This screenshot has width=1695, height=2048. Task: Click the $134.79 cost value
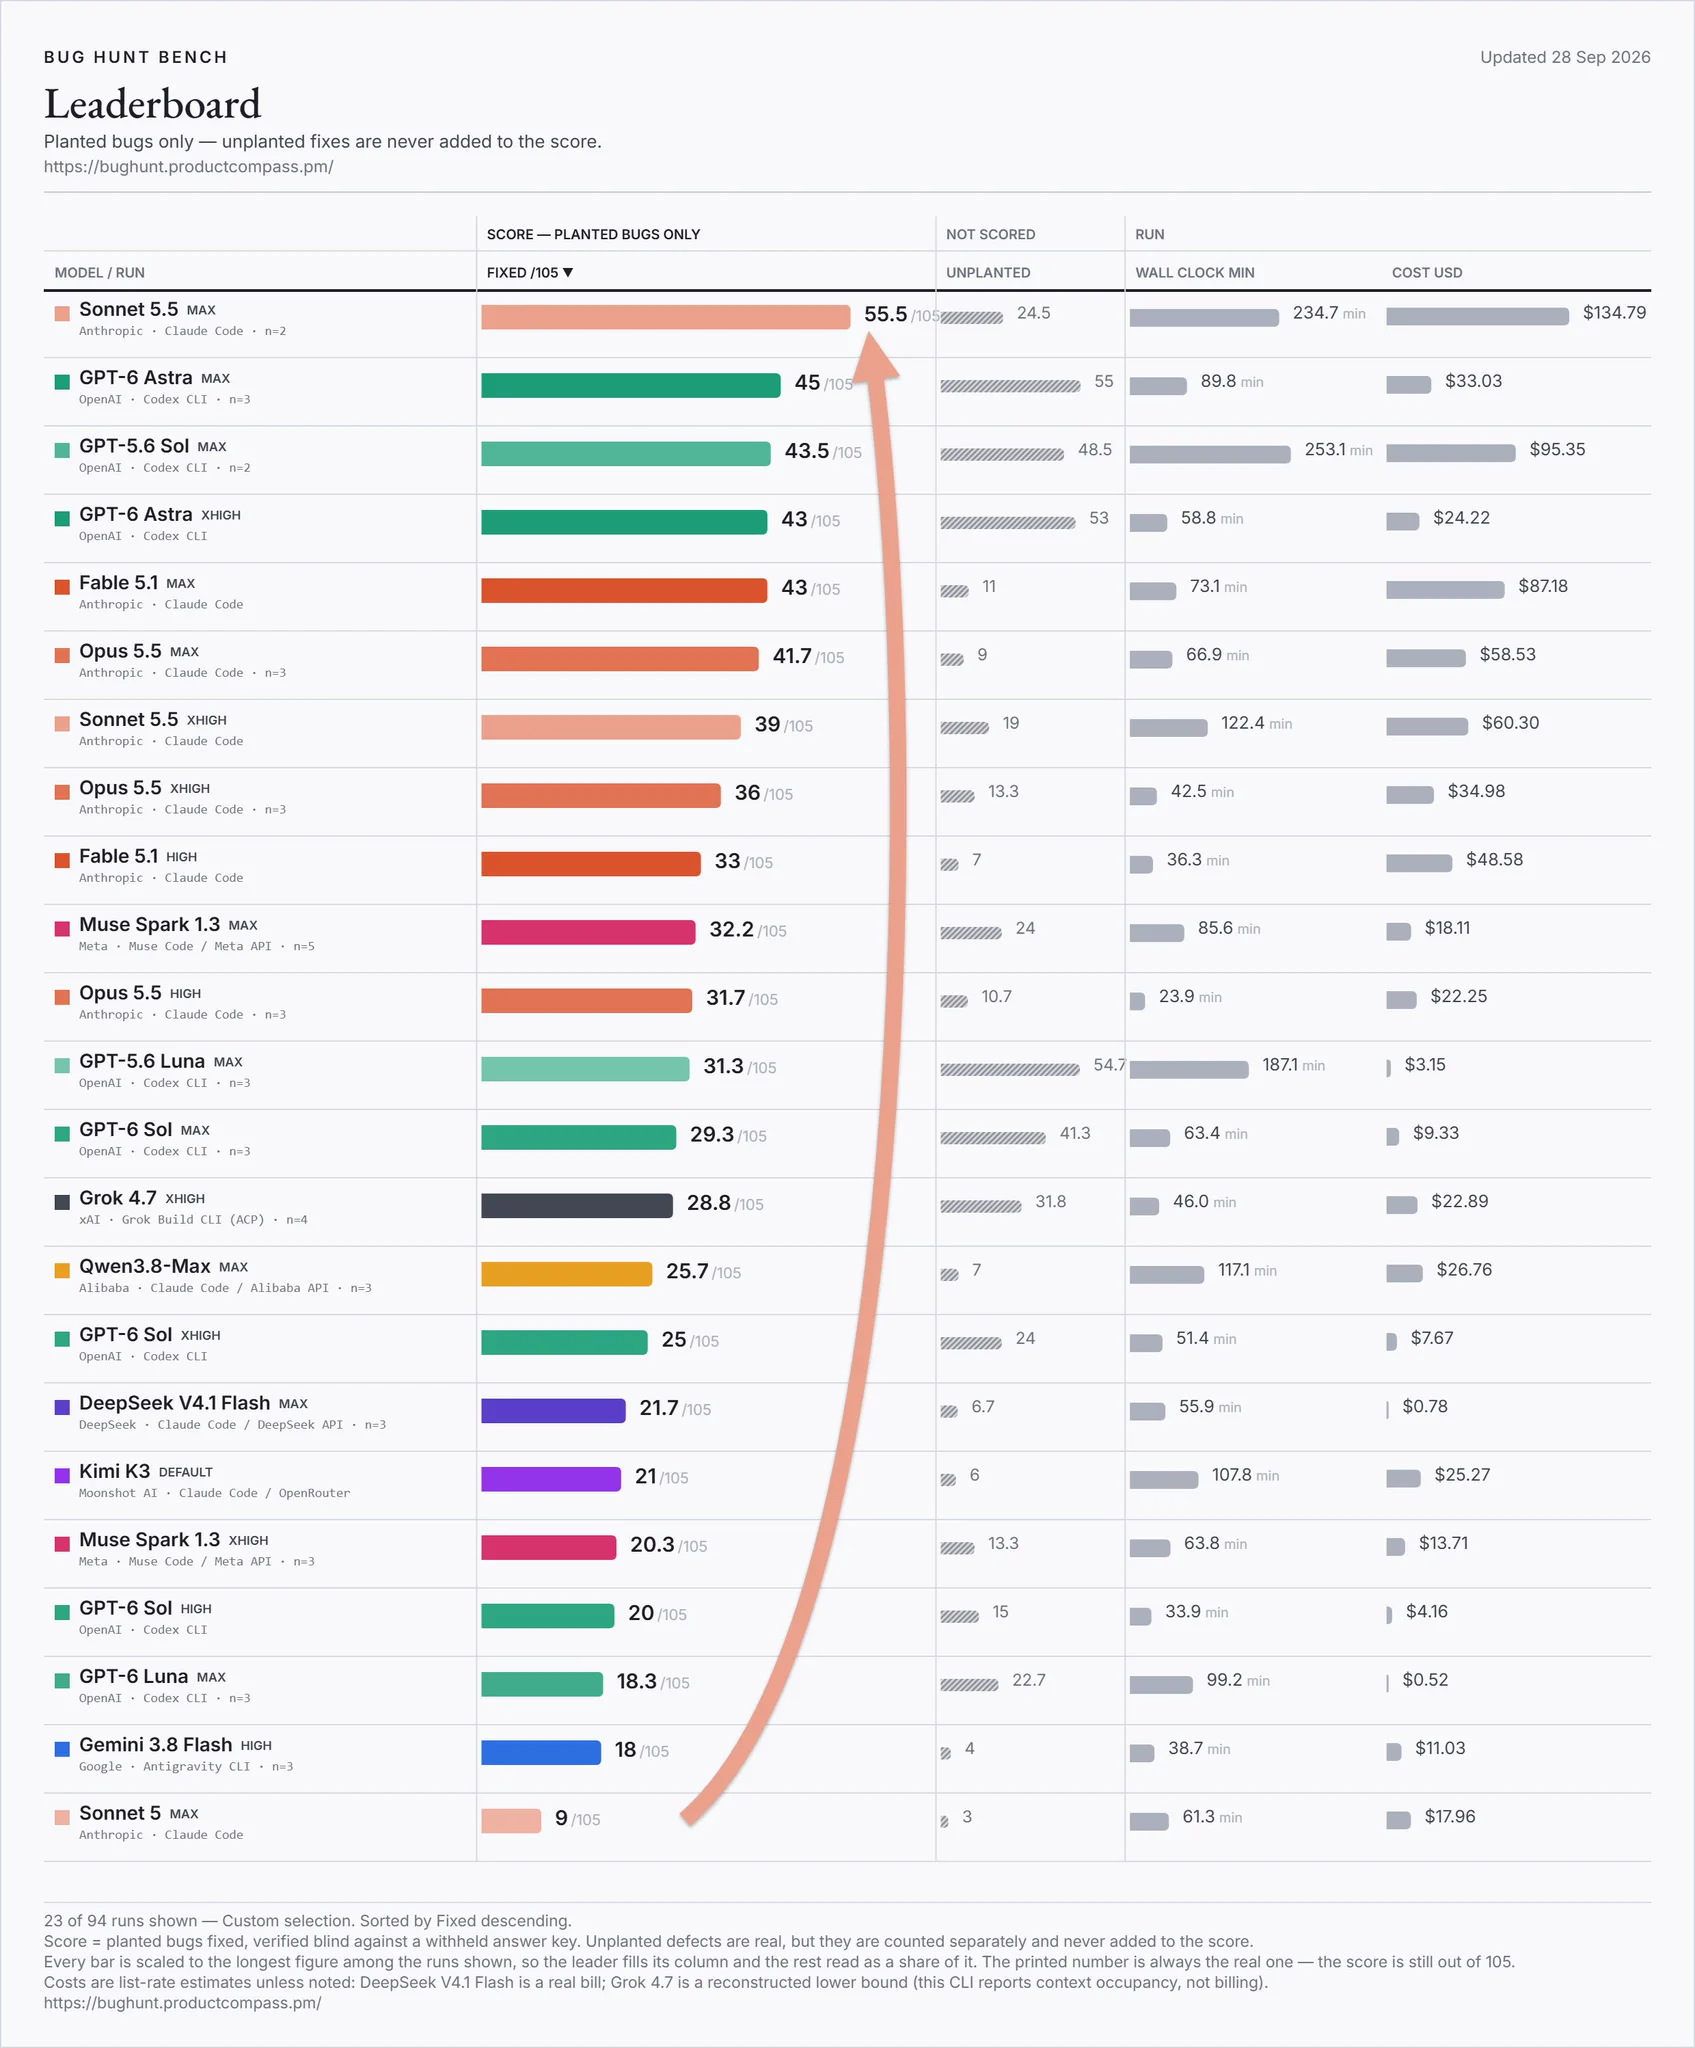[1614, 313]
